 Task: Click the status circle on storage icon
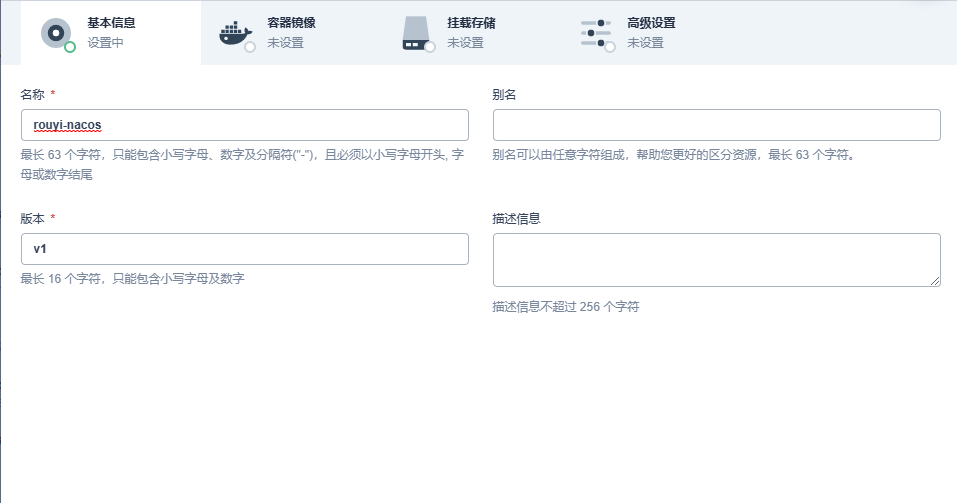click(x=430, y=46)
